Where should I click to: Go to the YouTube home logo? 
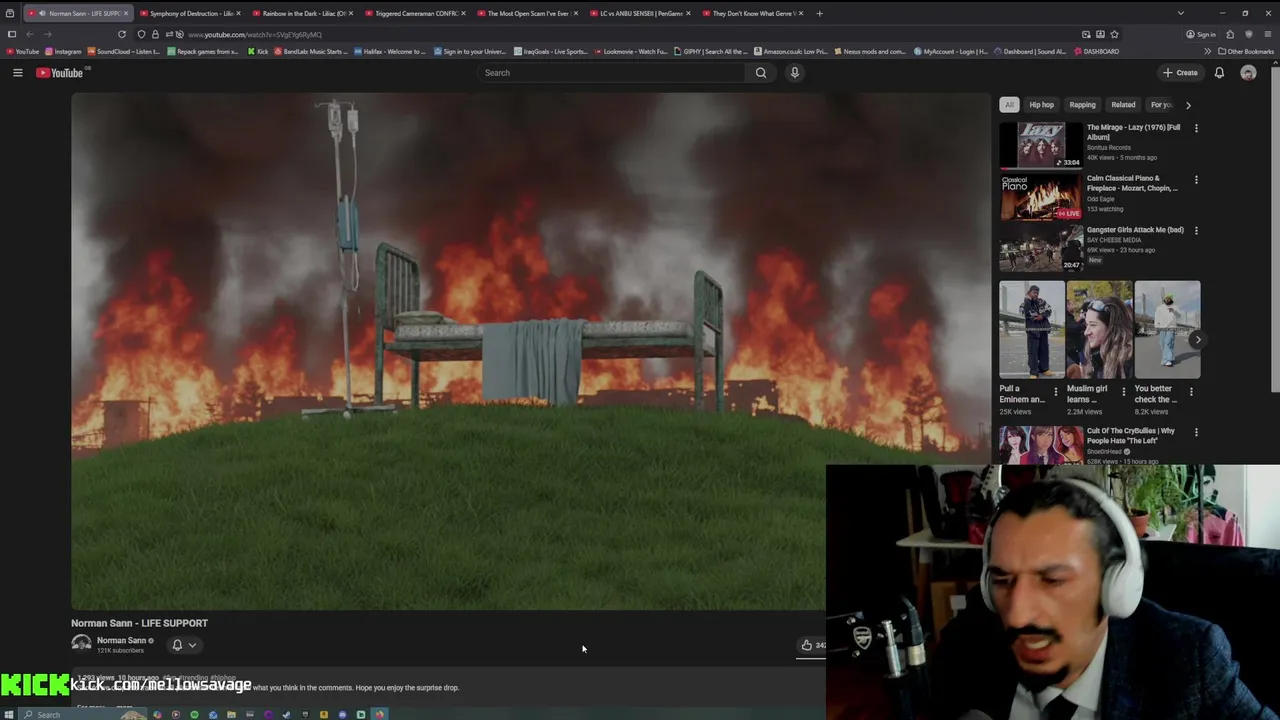[62, 73]
